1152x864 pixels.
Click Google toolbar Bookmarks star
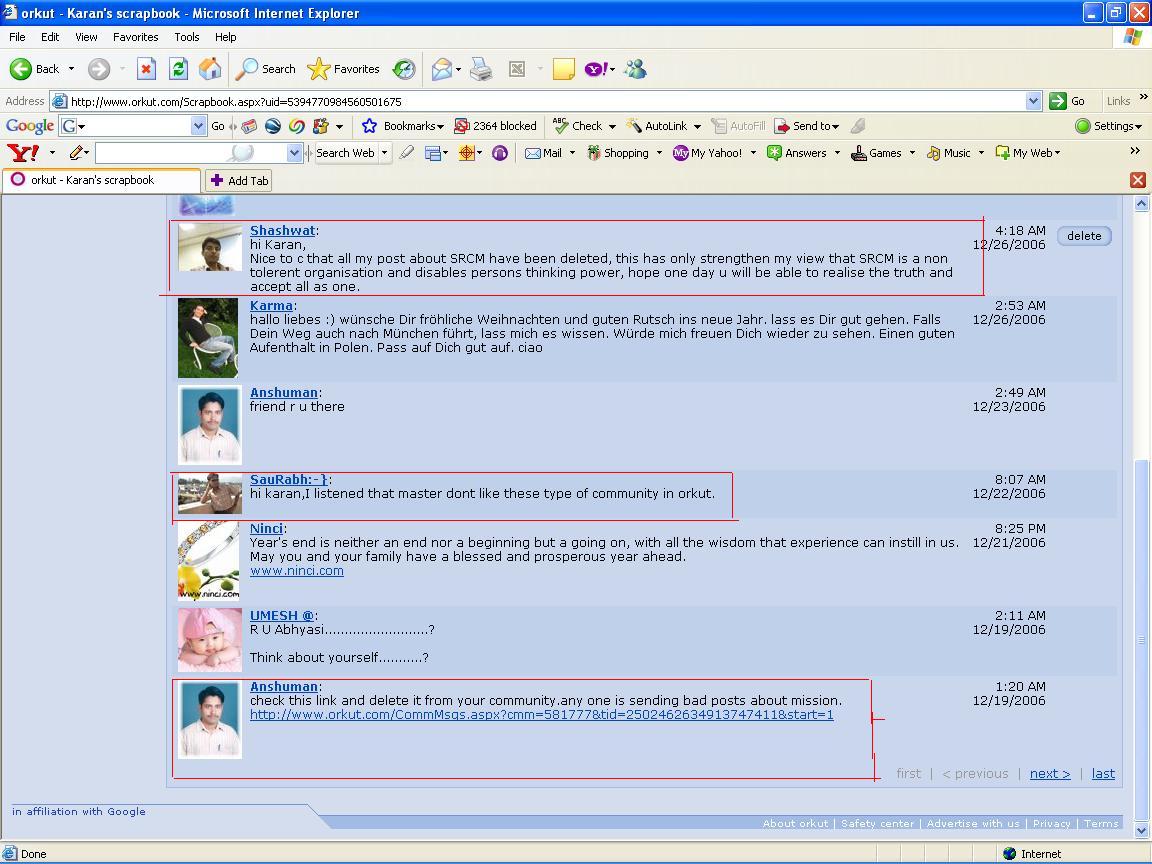click(x=403, y=126)
